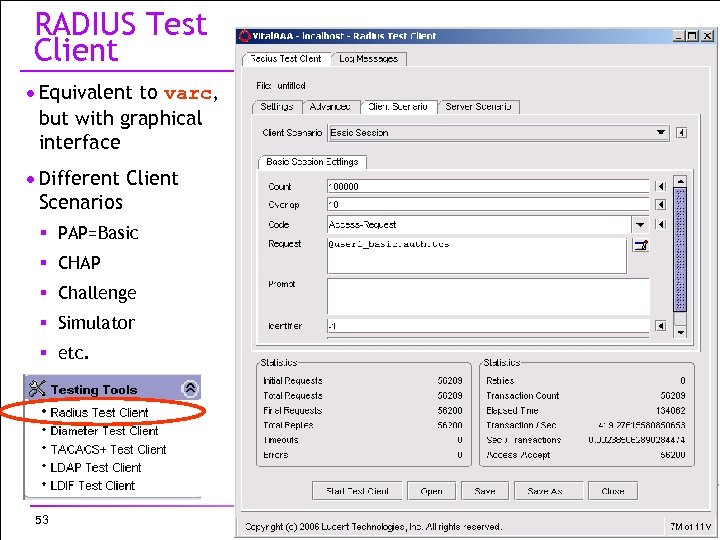Click the reset arrow beside Client Scenario dropdown
The width and height of the screenshot is (720, 540).
click(x=681, y=133)
